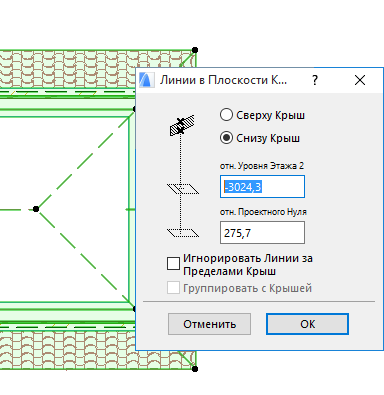Screen dimensions: 384x395
Task: Enable 'Игнорировать Линии за Пределами Крыш' checkbox
Action: [173, 263]
